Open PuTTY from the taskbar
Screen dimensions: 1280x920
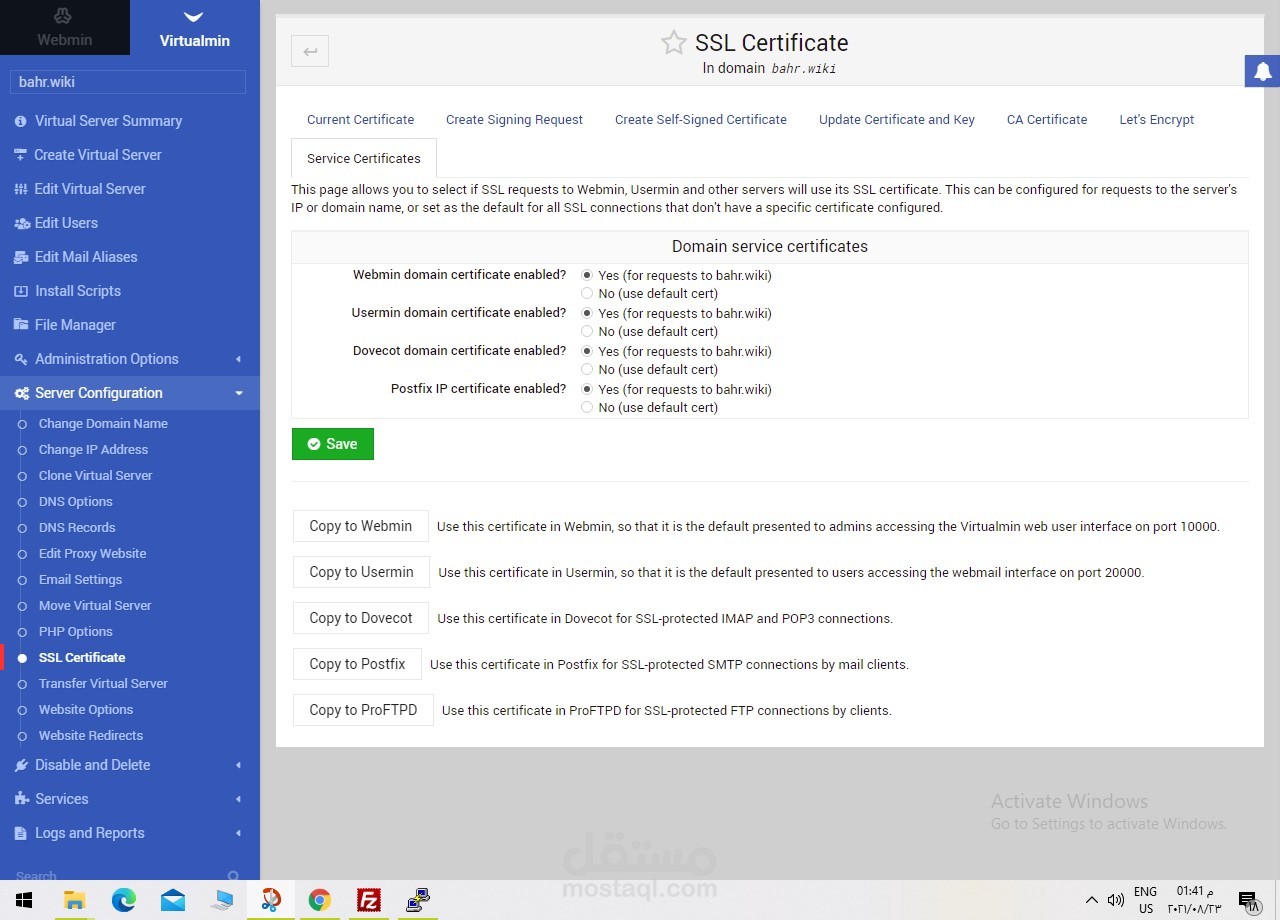[418, 900]
